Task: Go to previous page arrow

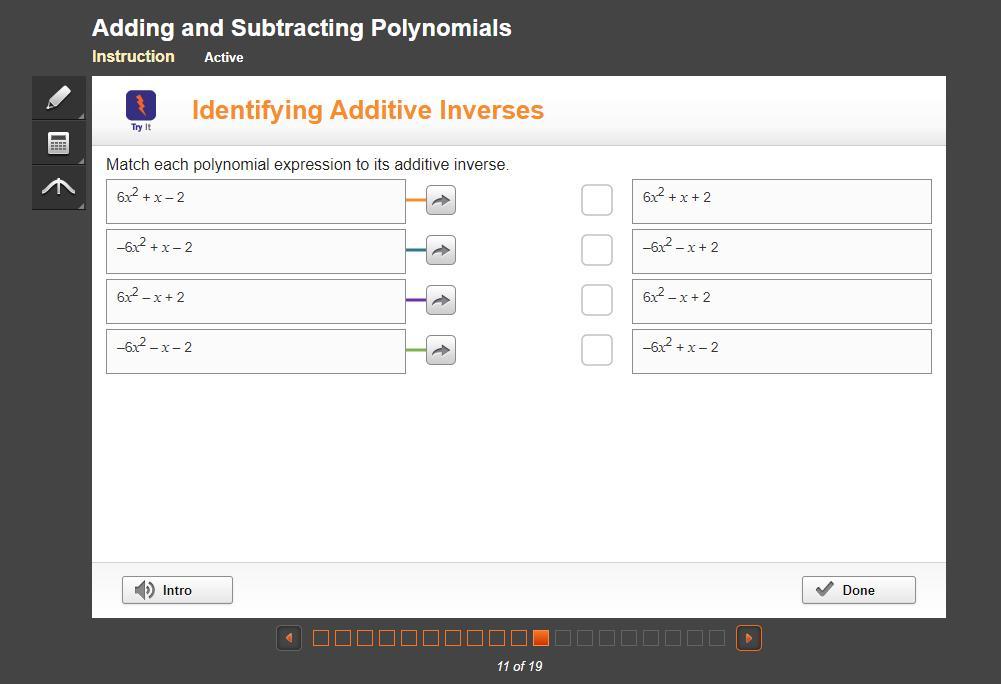Action: (289, 638)
